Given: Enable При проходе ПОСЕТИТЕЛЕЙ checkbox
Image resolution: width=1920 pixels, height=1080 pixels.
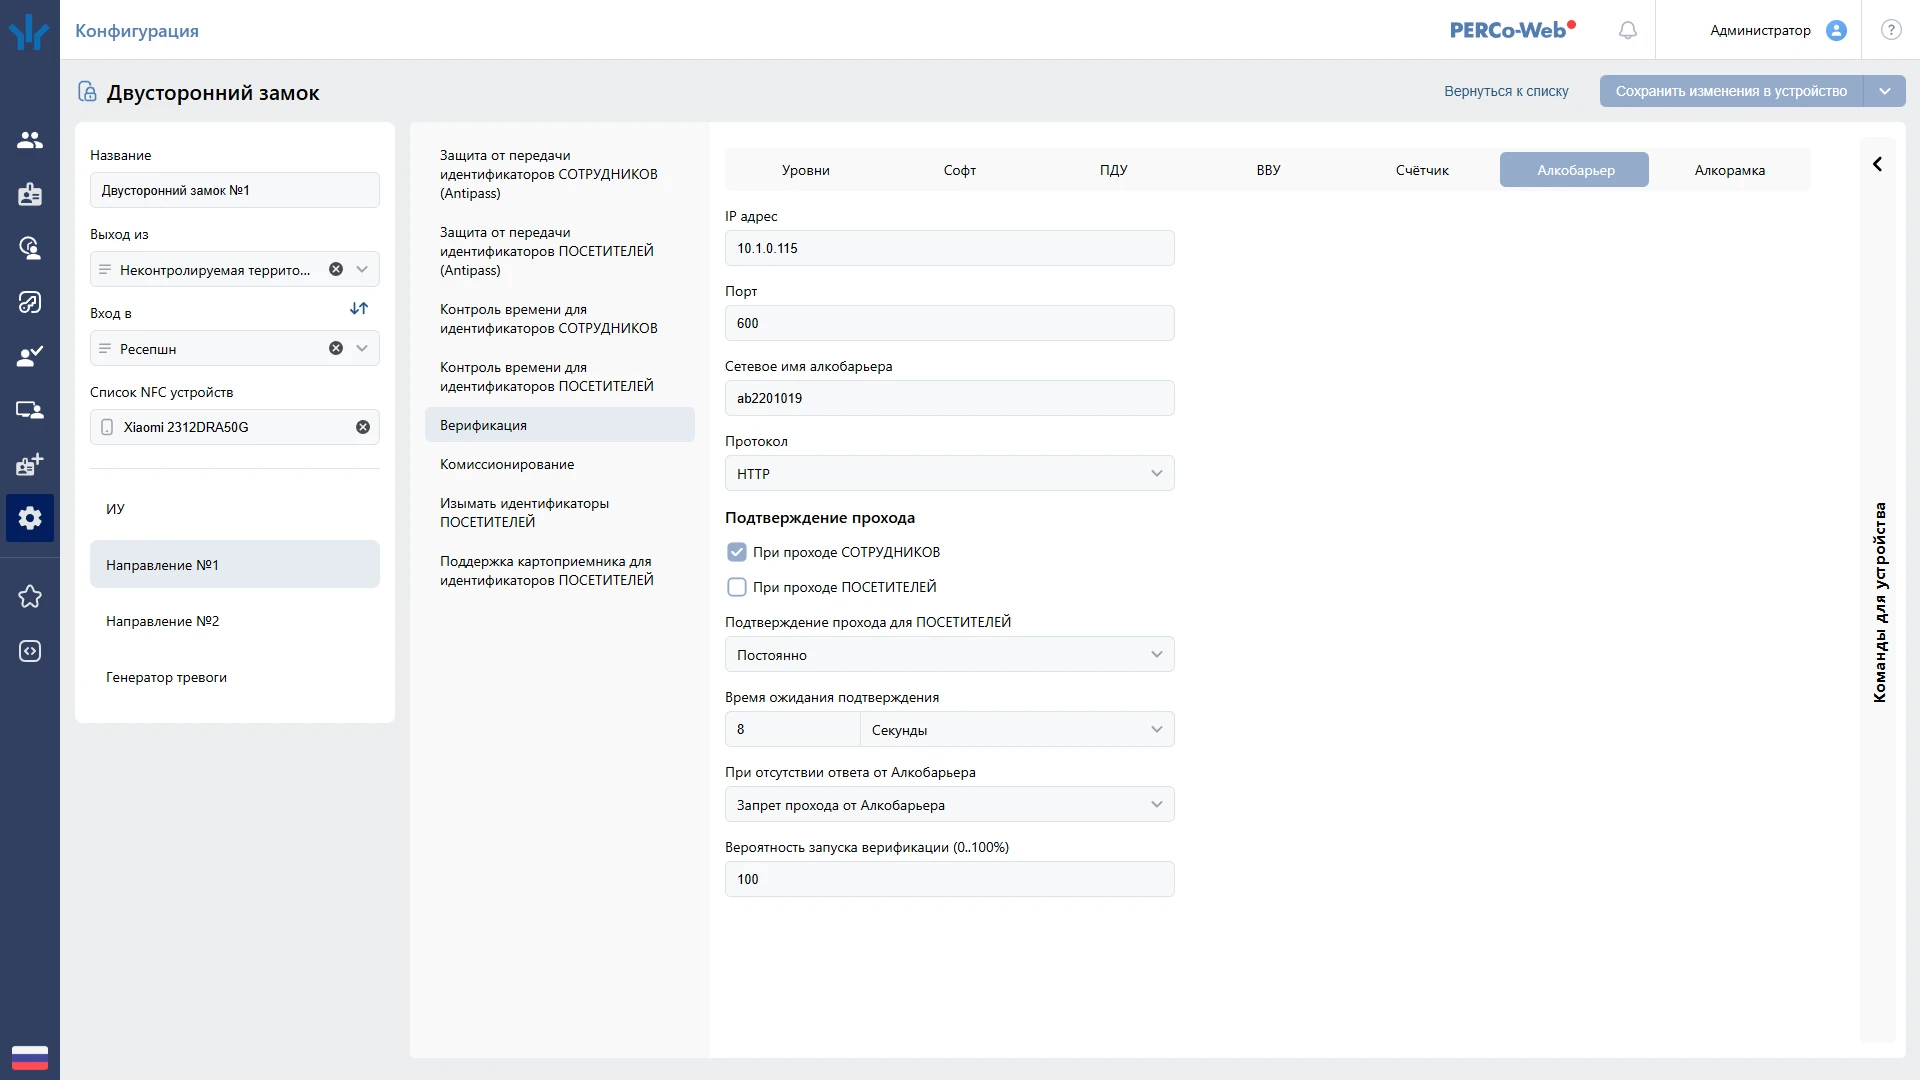Looking at the screenshot, I should [737, 587].
